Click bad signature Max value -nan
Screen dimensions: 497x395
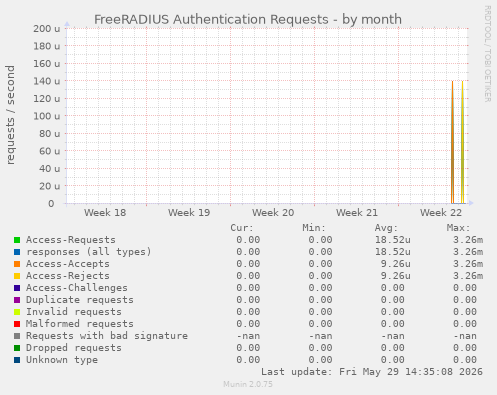pyautogui.click(x=465, y=336)
